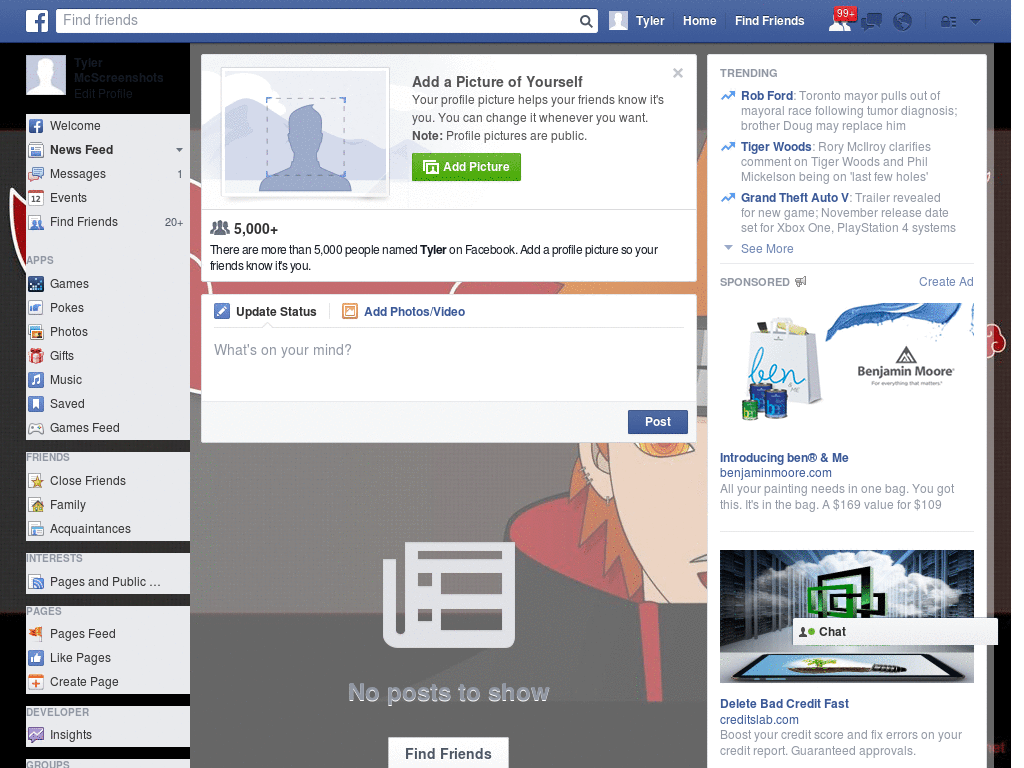Screen dimensions: 1024x768
Task: Click the creditslab.com link
Action: point(759,720)
